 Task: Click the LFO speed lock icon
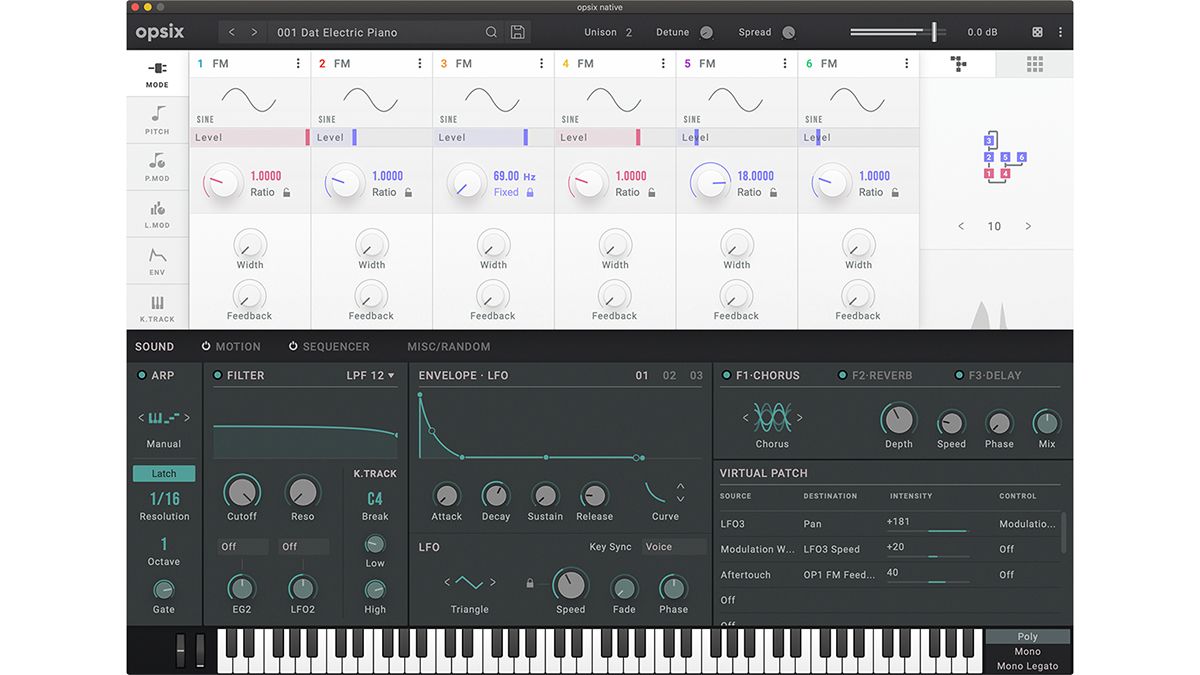(530, 583)
